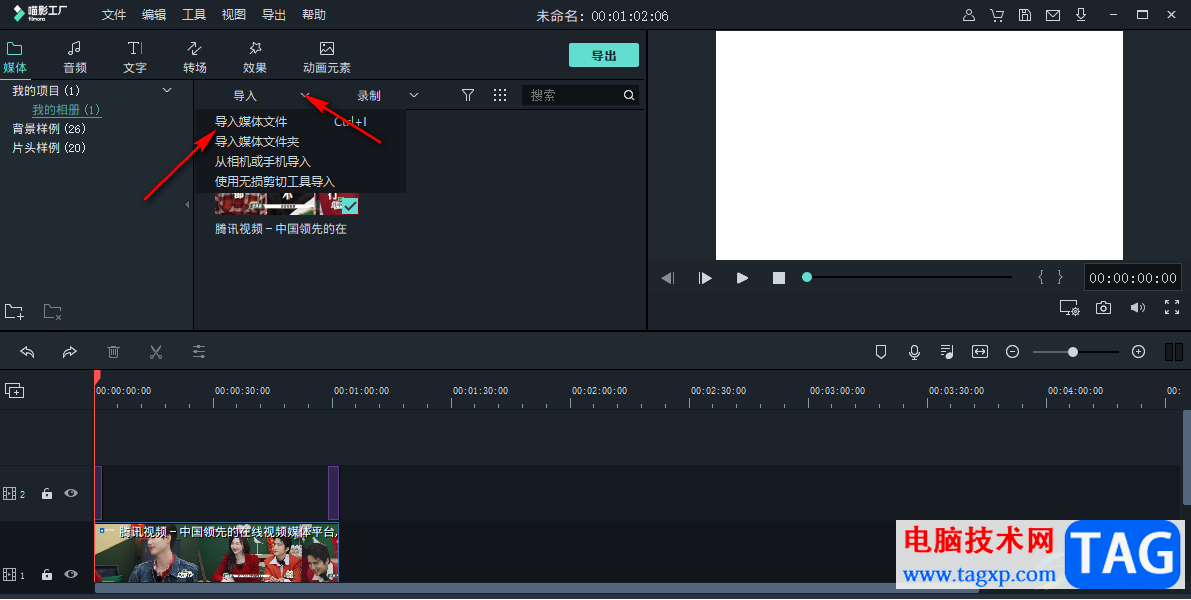Select the Tencent video media thumbnail

(x=286, y=204)
